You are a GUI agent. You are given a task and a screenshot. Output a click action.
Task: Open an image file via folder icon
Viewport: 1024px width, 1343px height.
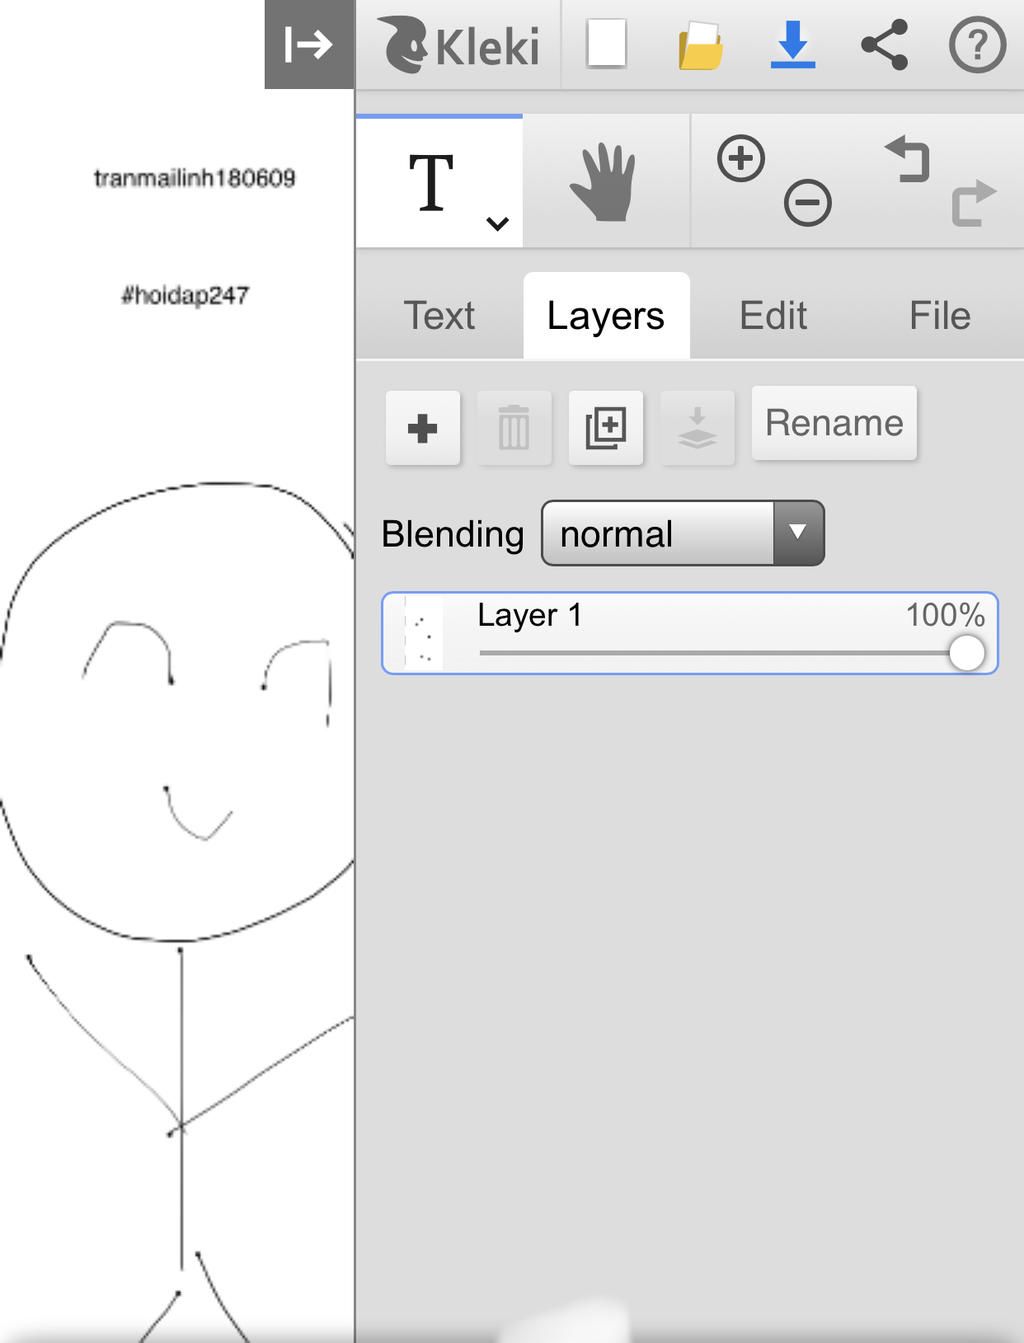pos(700,46)
